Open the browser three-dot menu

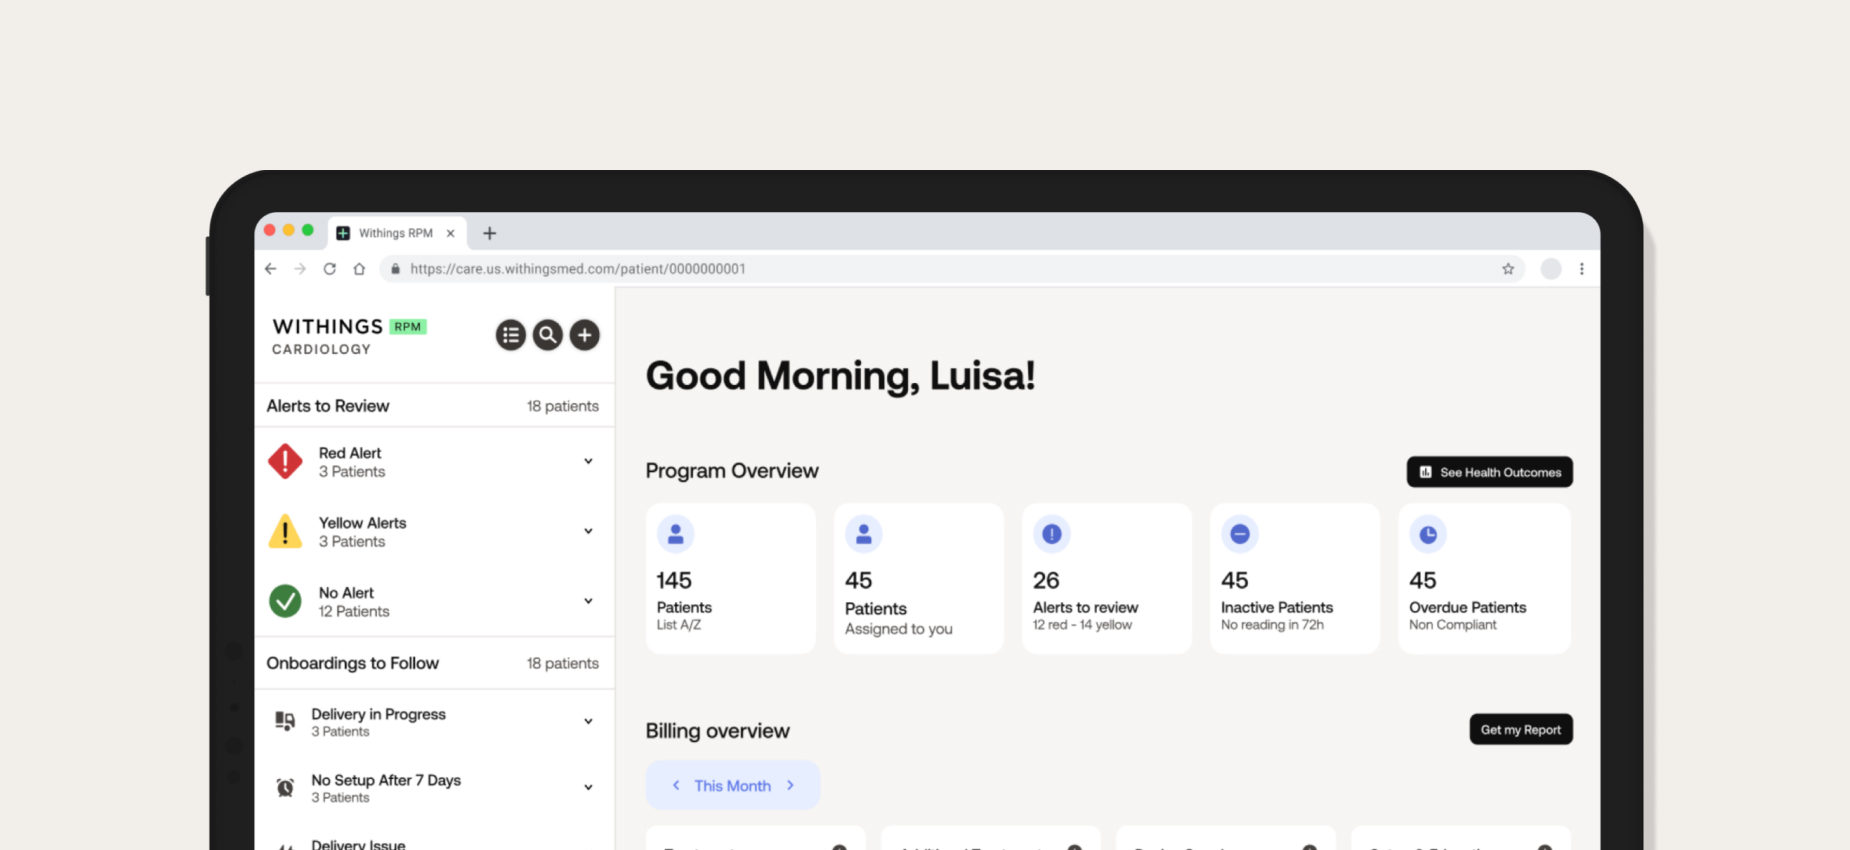pos(1581,269)
